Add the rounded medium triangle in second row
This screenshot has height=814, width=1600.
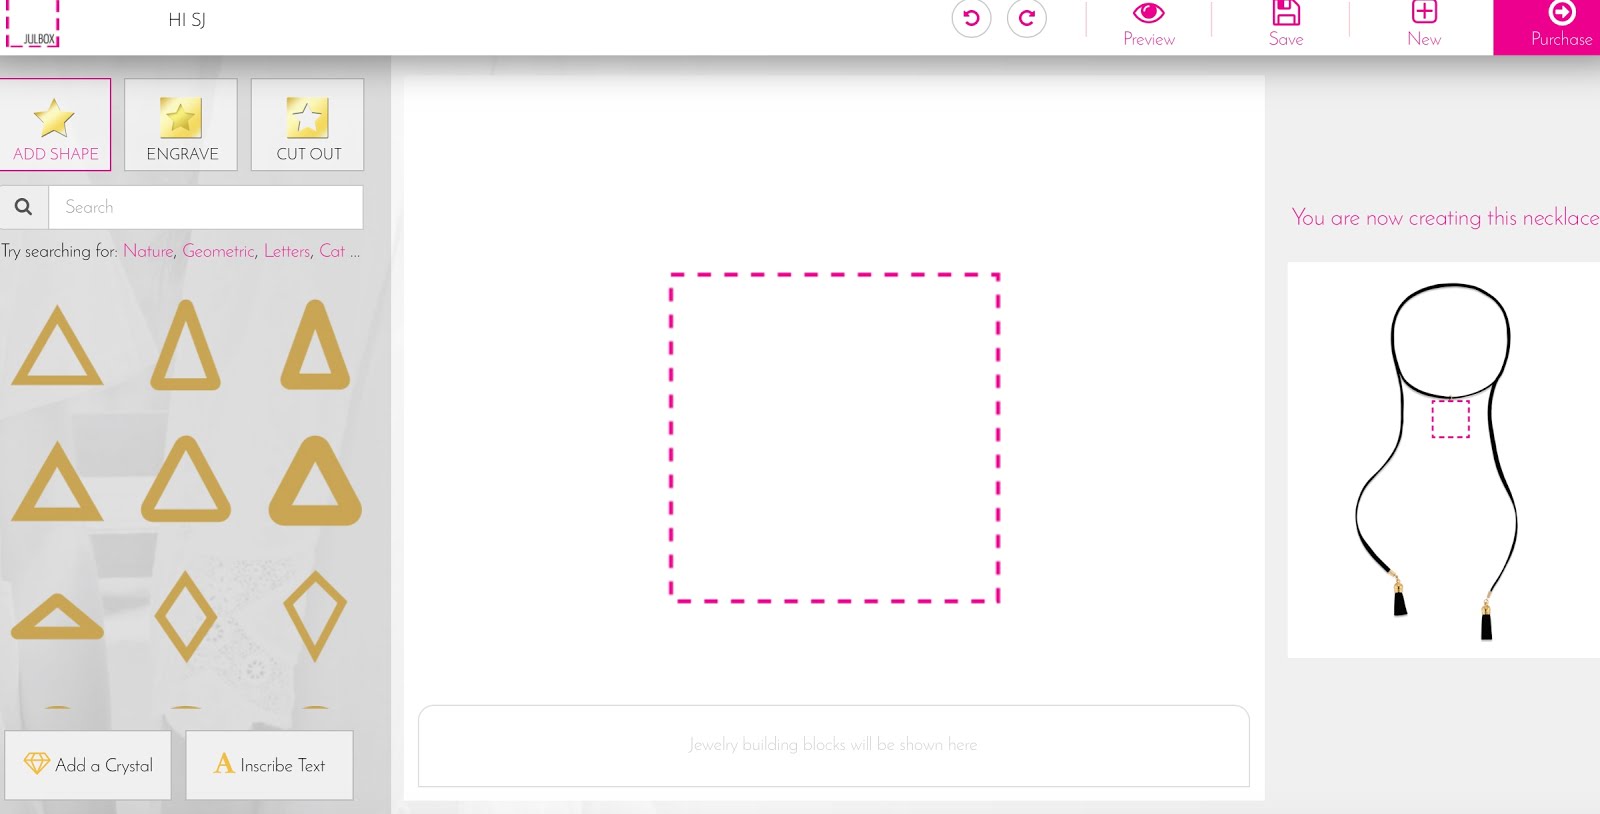(x=186, y=479)
